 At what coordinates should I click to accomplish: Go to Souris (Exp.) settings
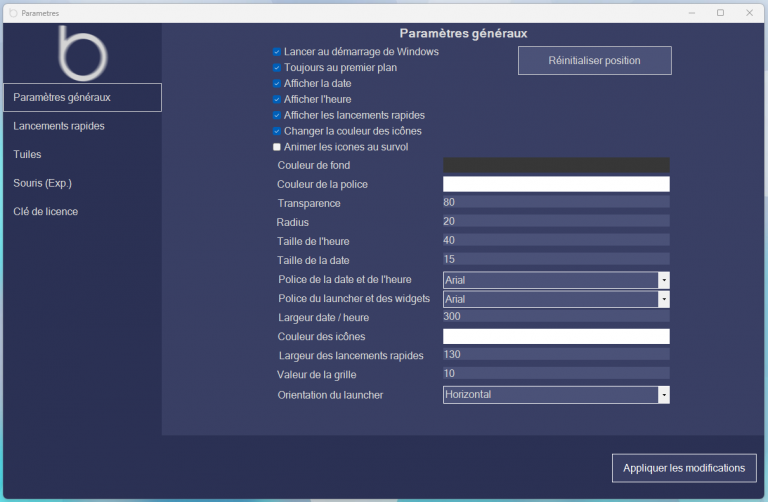coord(42,183)
